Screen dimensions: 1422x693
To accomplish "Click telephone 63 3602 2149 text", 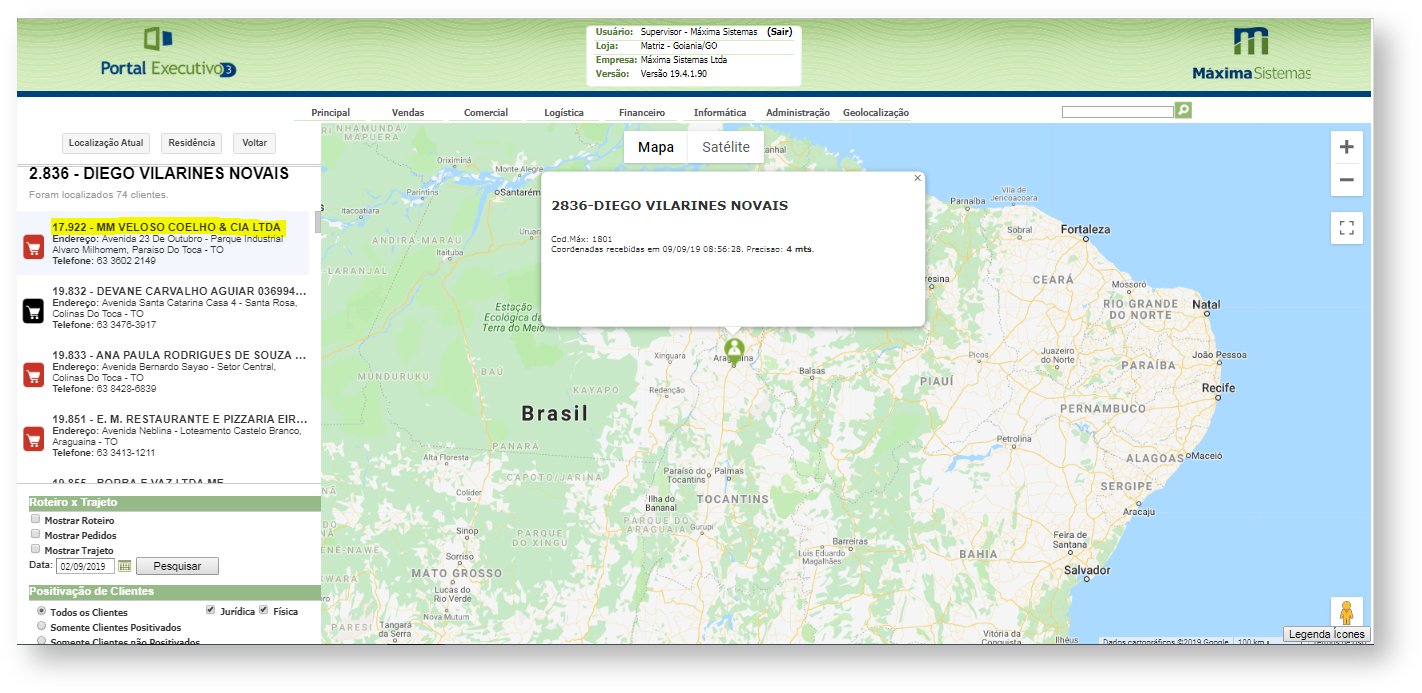I will 126,261.
